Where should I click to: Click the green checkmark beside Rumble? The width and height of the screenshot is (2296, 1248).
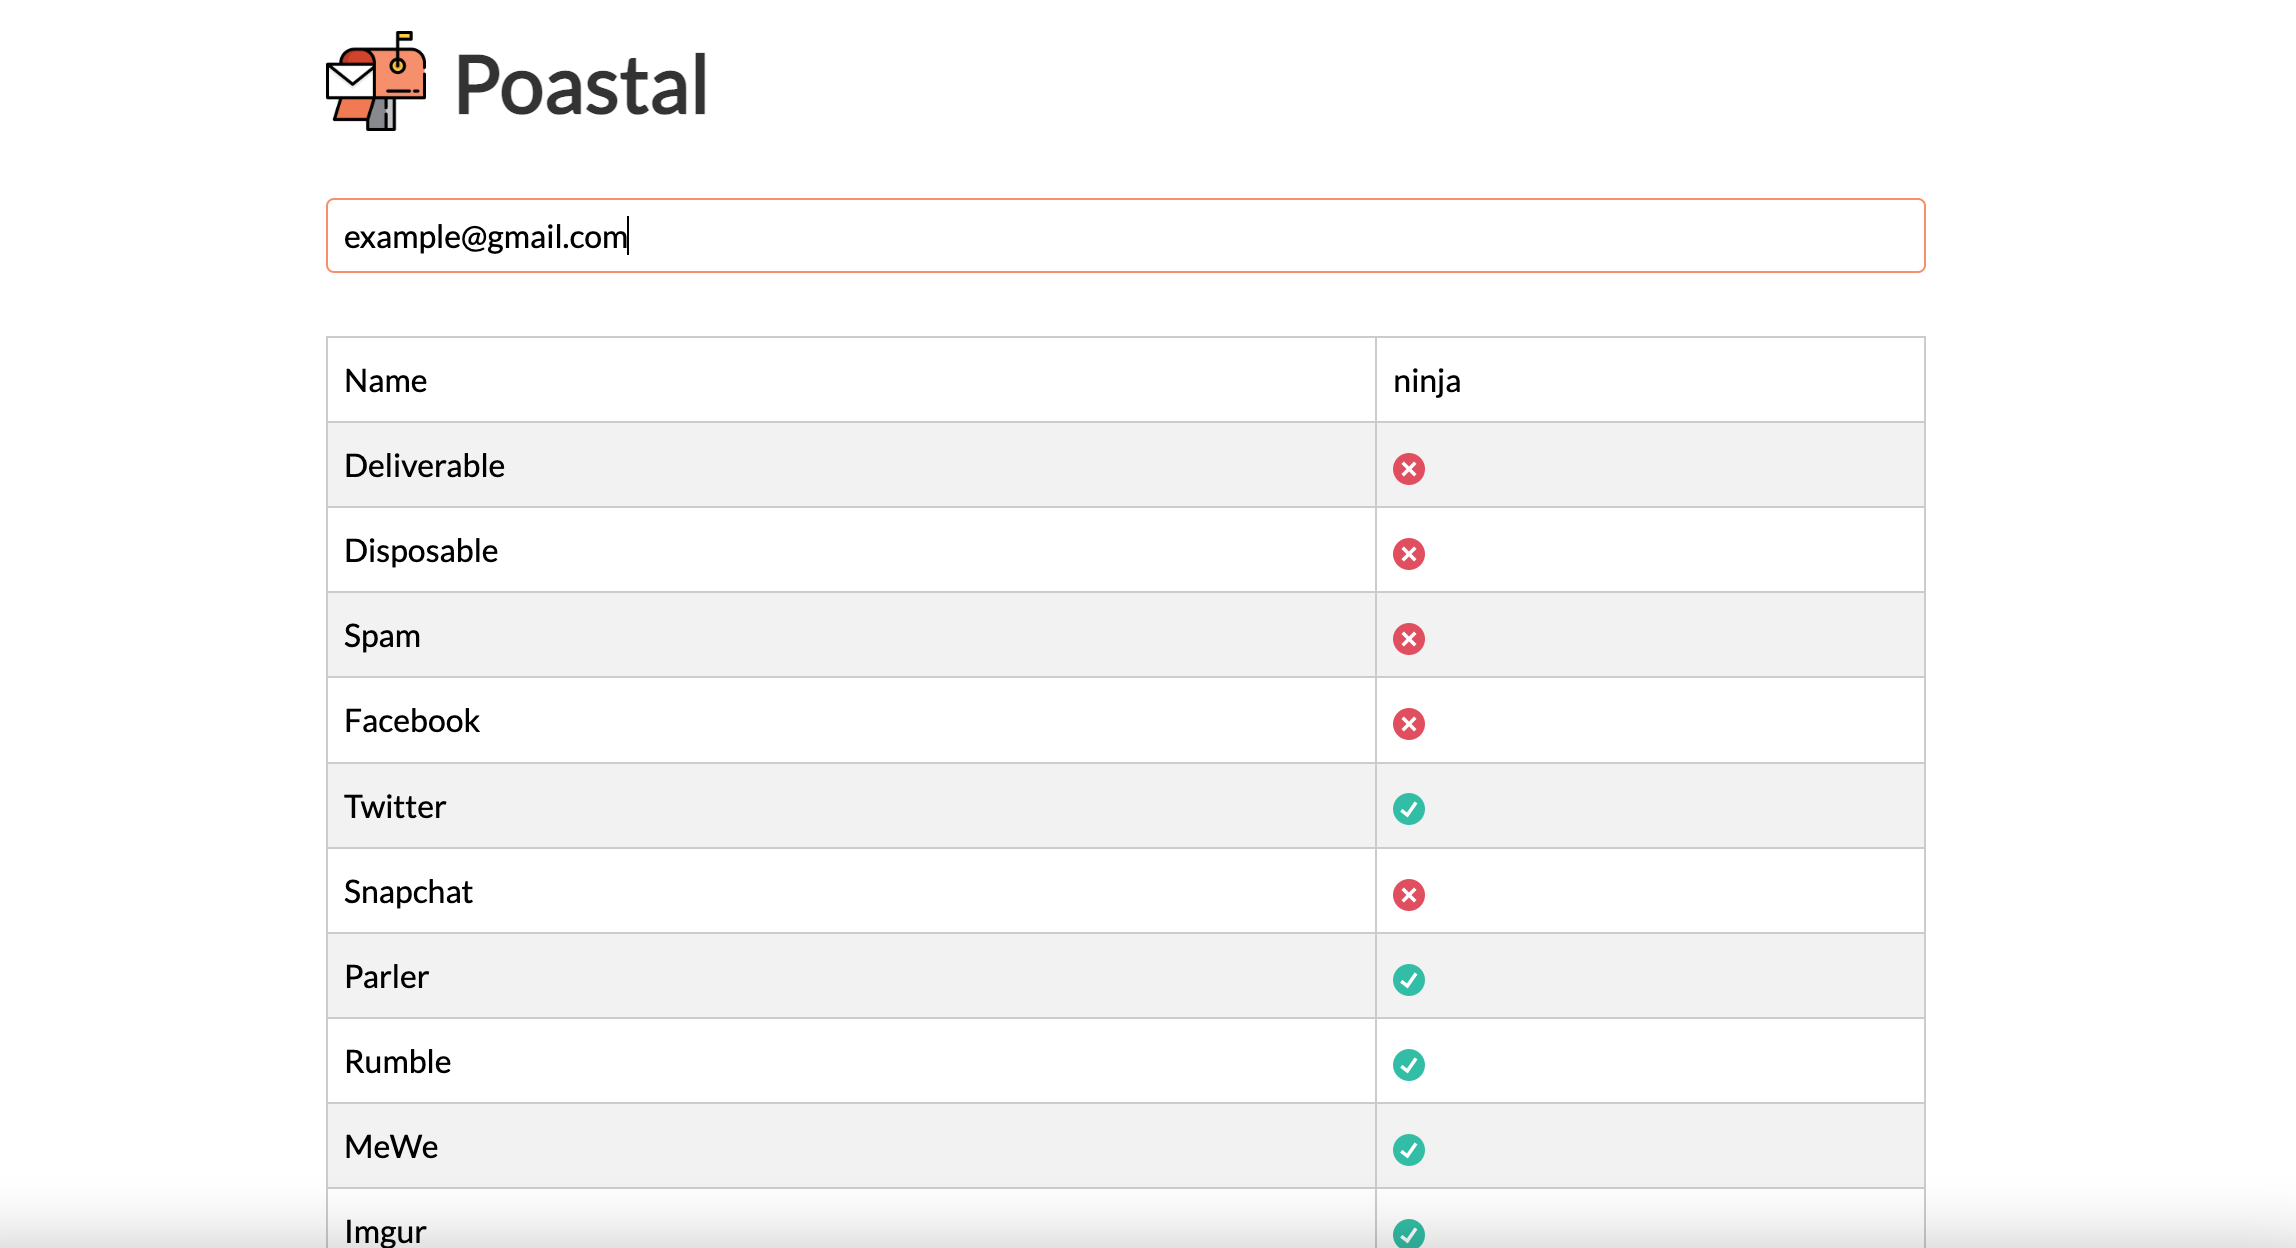click(x=1409, y=1064)
